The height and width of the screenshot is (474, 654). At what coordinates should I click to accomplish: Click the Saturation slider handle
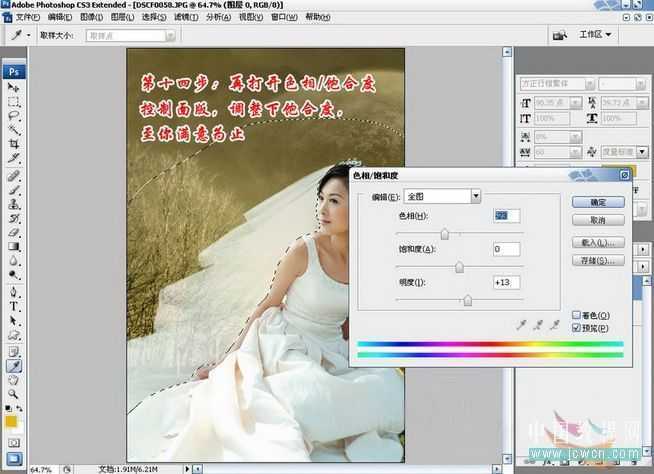(x=459, y=267)
